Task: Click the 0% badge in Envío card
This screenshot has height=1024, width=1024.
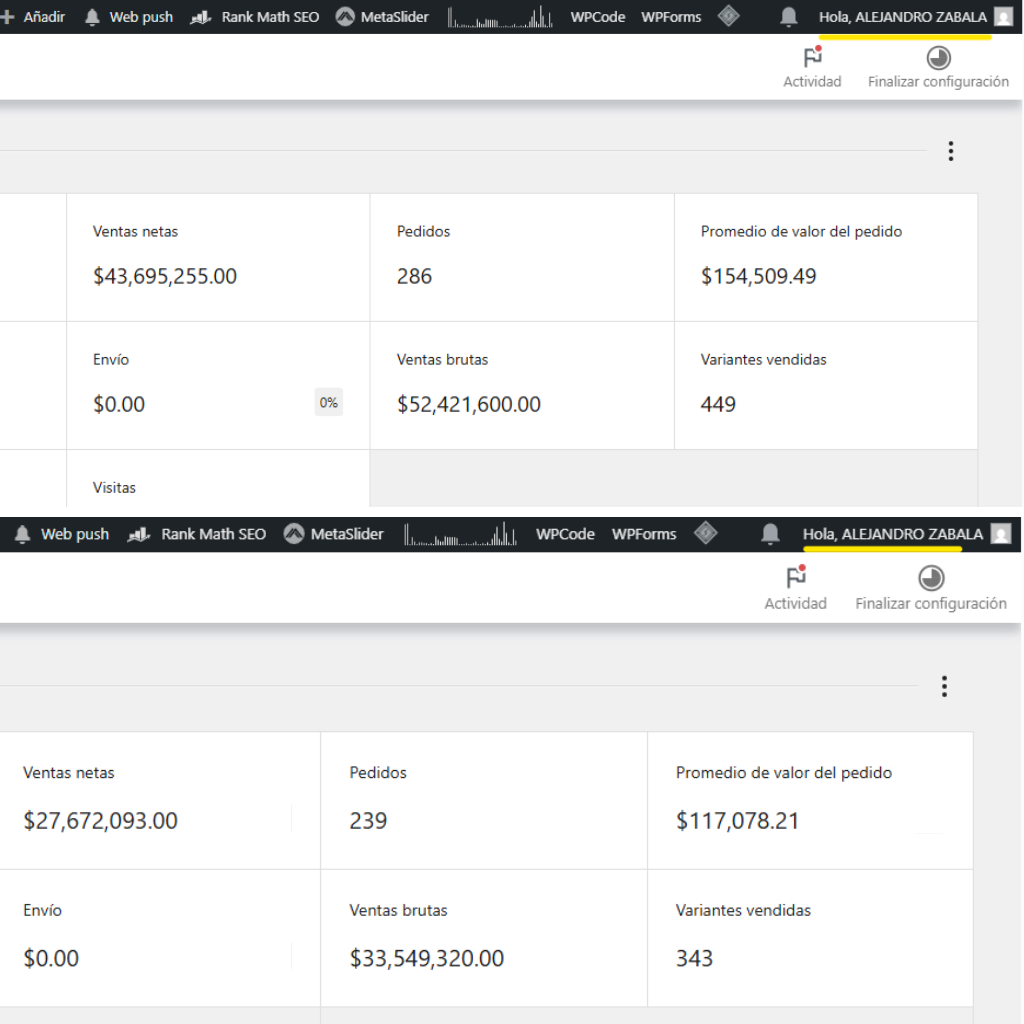Action: 328,403
